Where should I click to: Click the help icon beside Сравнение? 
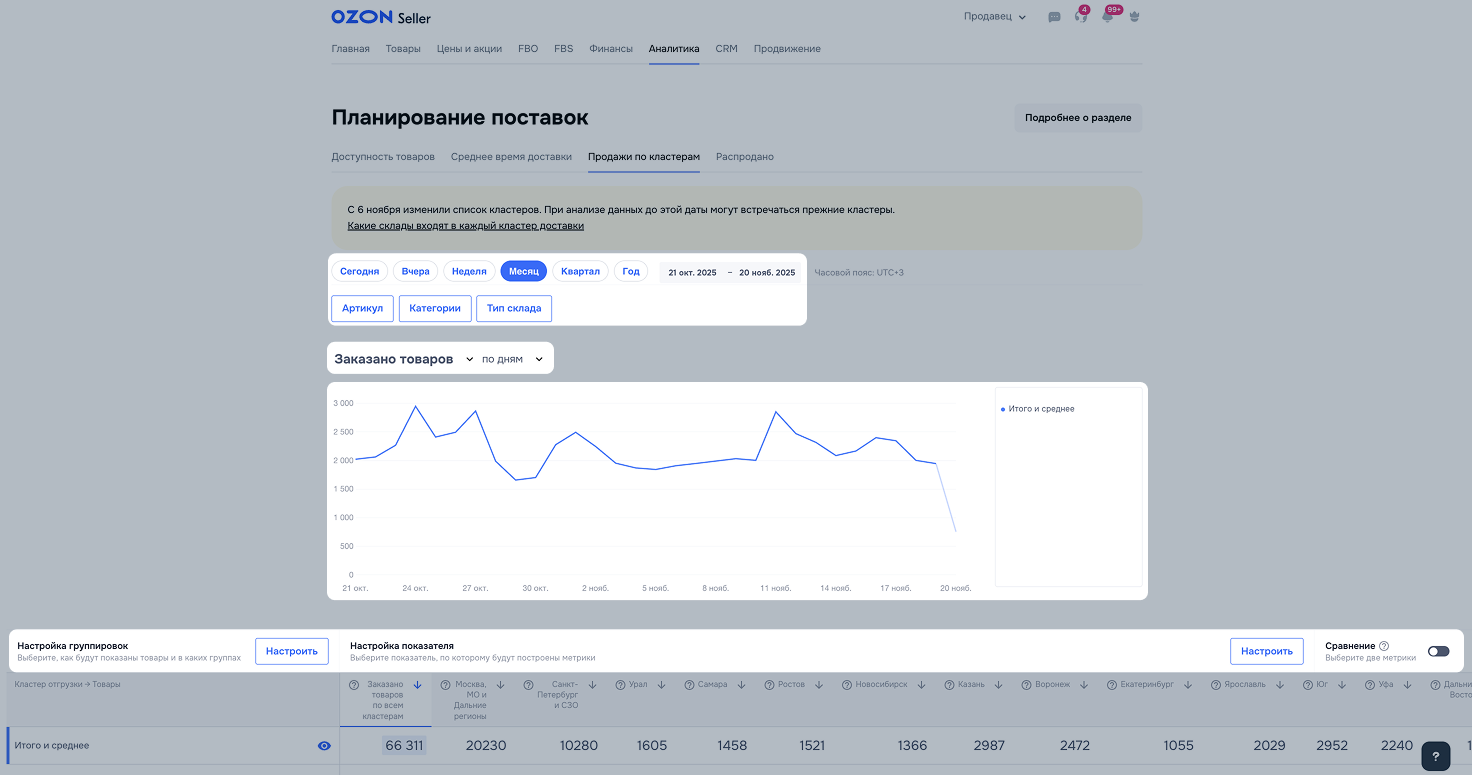[x=1384, y=646]
